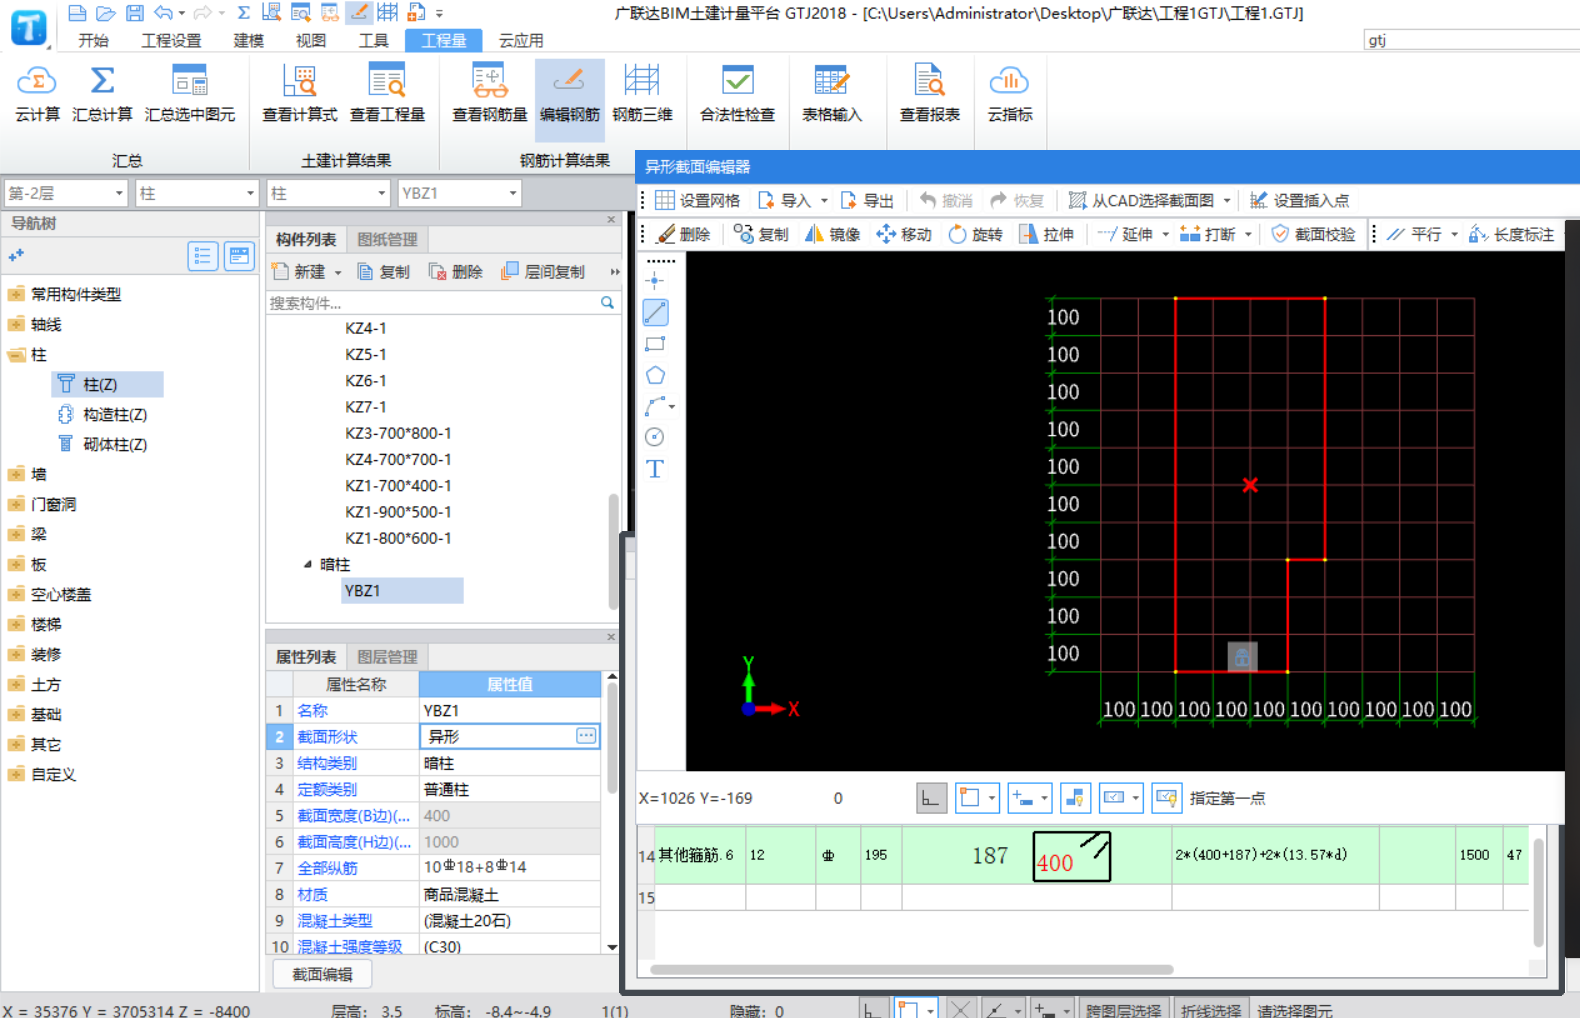Switch nav tree to list view
This screenshot has width=1580, height=1018.
pos(203,257)
